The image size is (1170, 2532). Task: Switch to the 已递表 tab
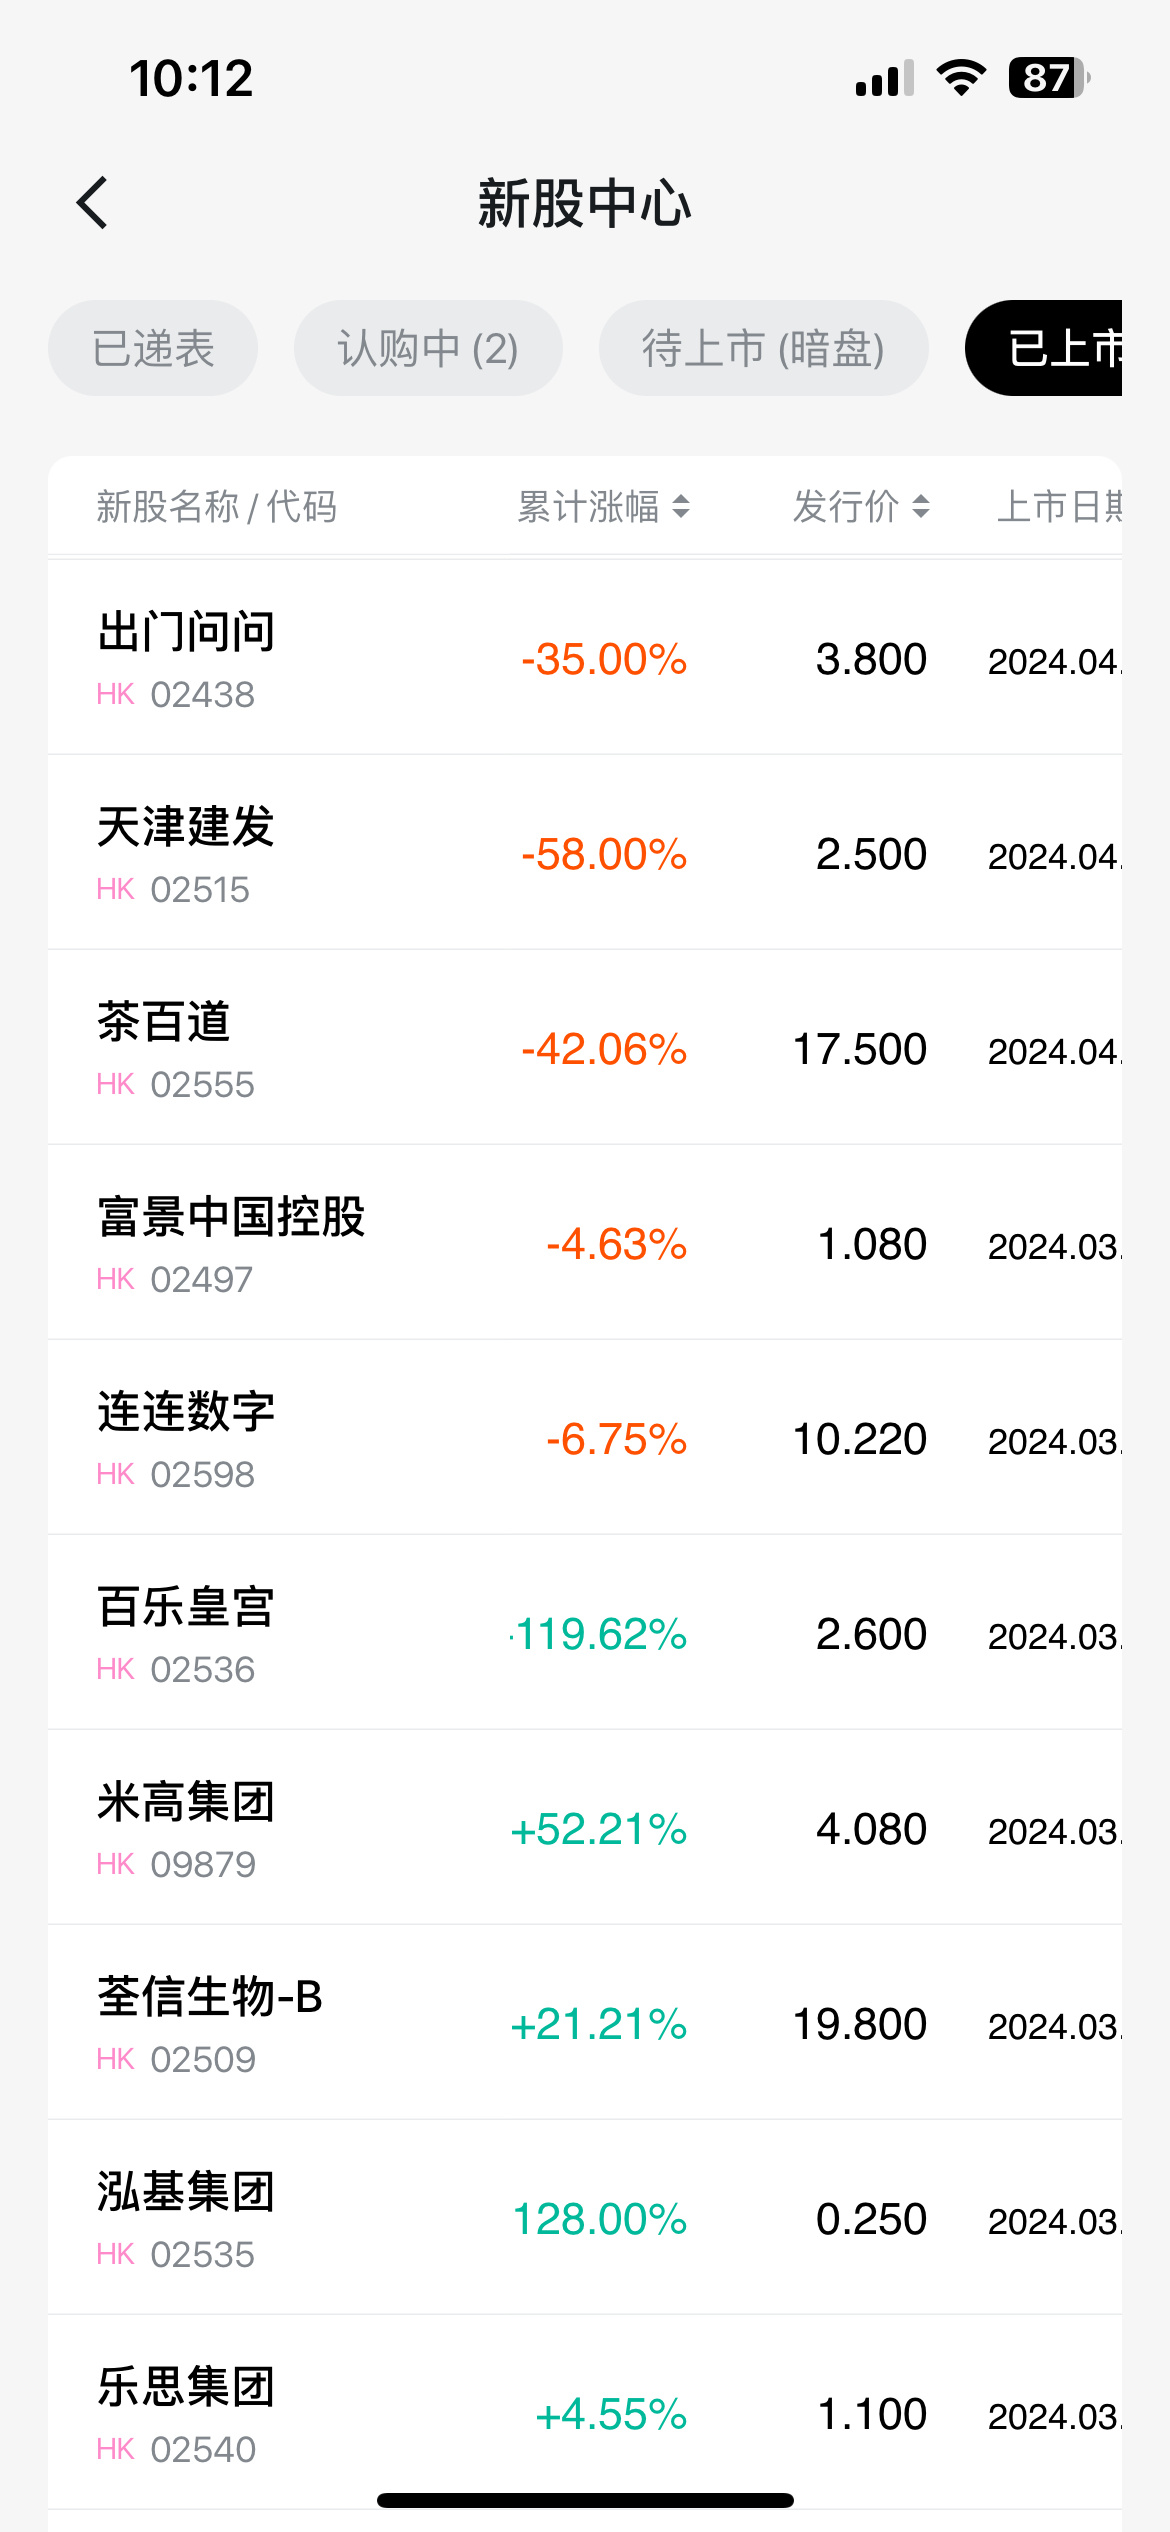coord(153,349)
